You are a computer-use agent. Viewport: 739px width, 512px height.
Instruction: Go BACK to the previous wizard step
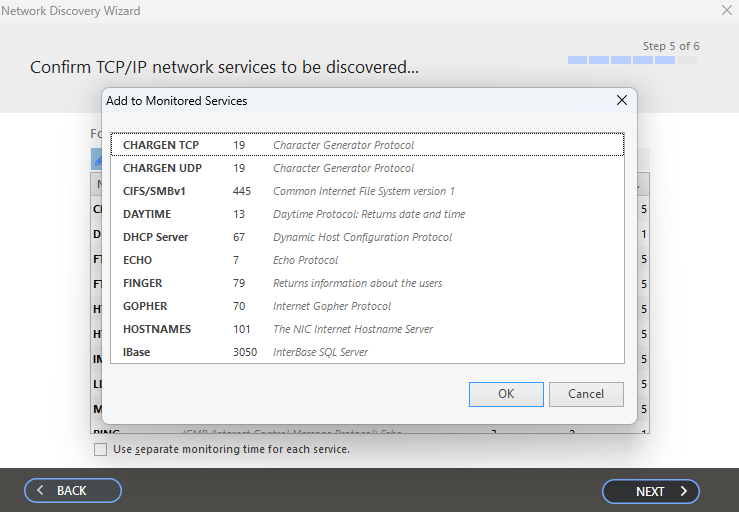tap(72, 491)
